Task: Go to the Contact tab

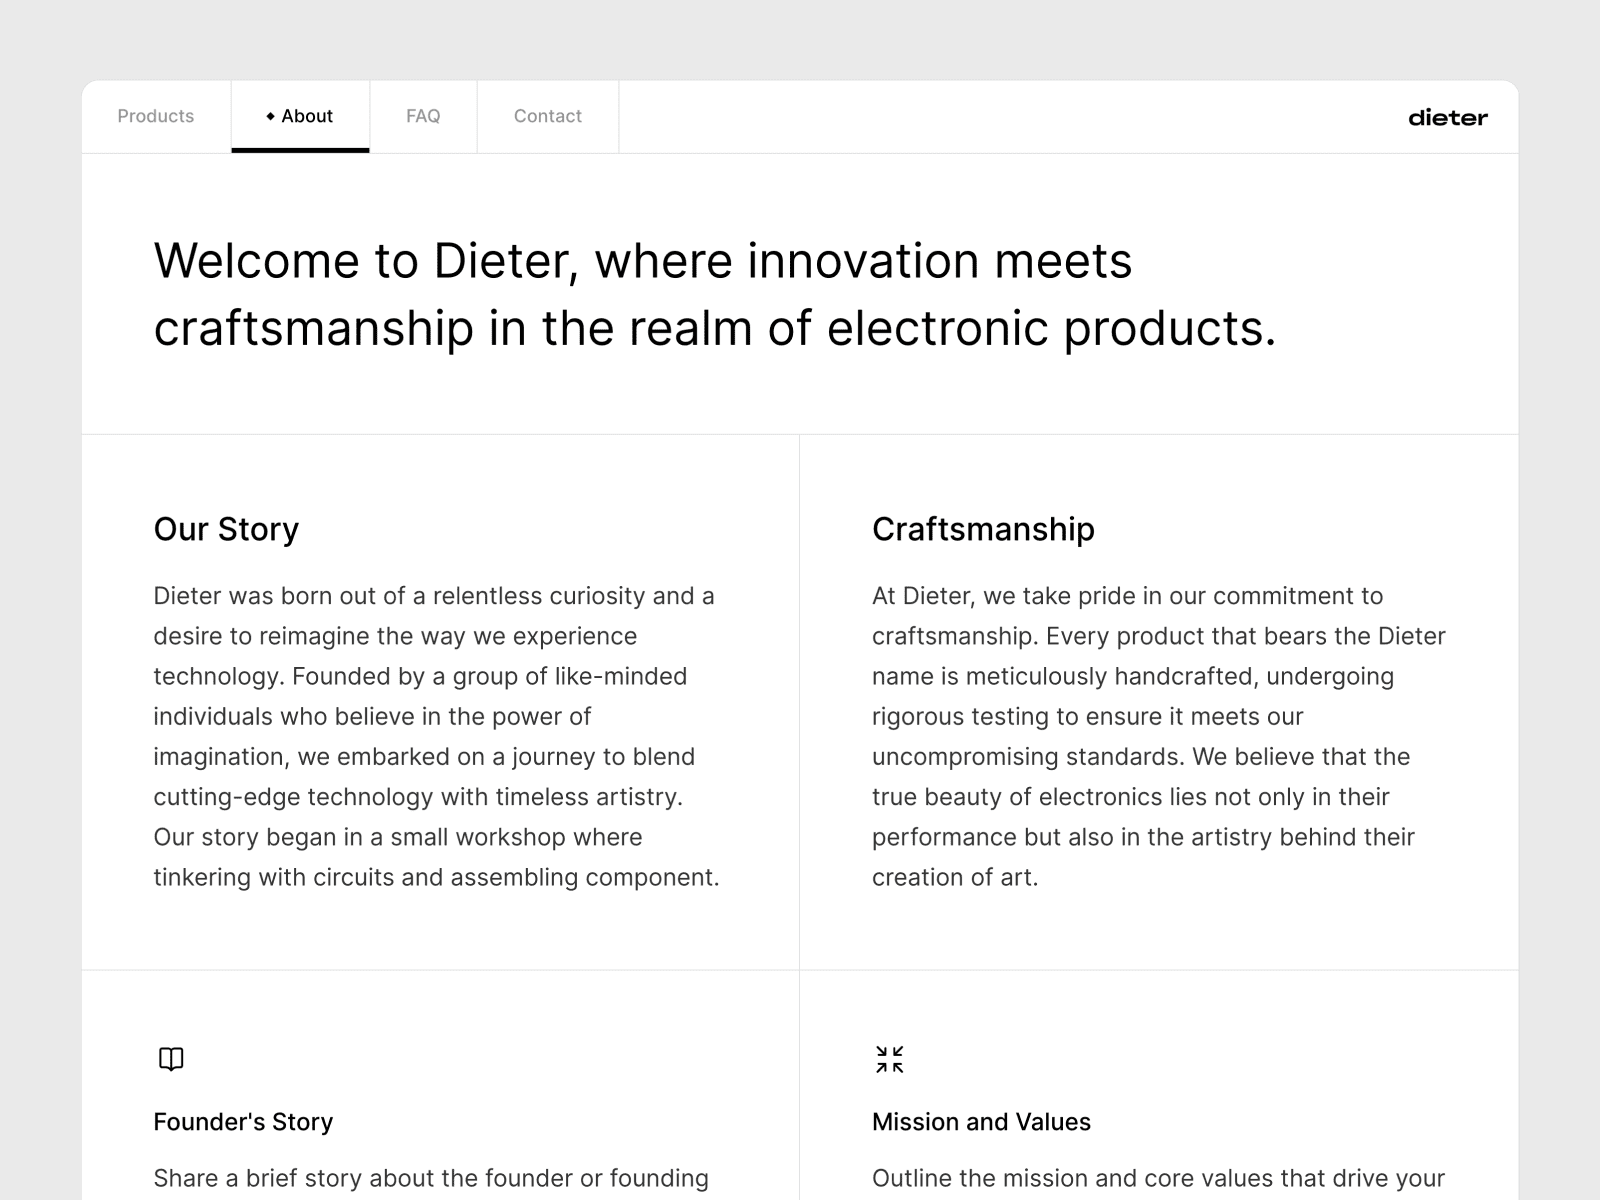Action: click(547, 116)
